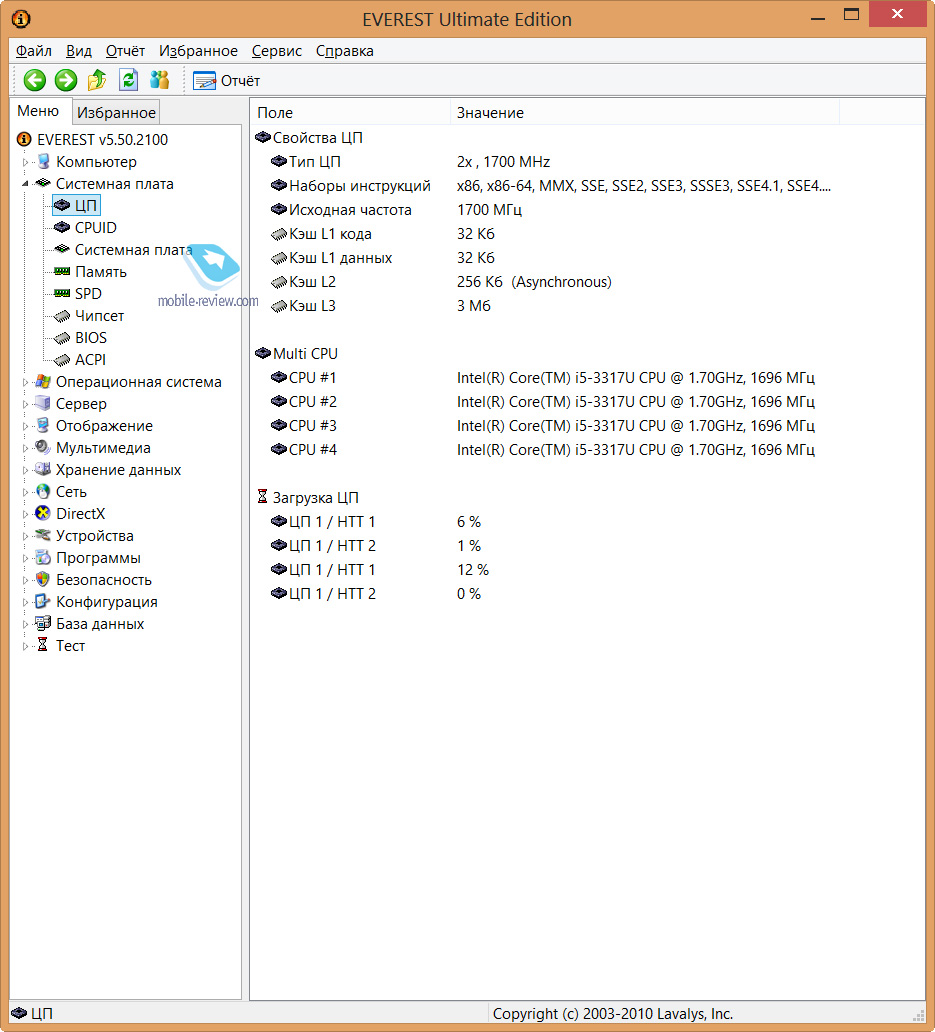Screen dimensions: 935x1032
Task: Open the Справка menu
Action: tap(345, 51)
